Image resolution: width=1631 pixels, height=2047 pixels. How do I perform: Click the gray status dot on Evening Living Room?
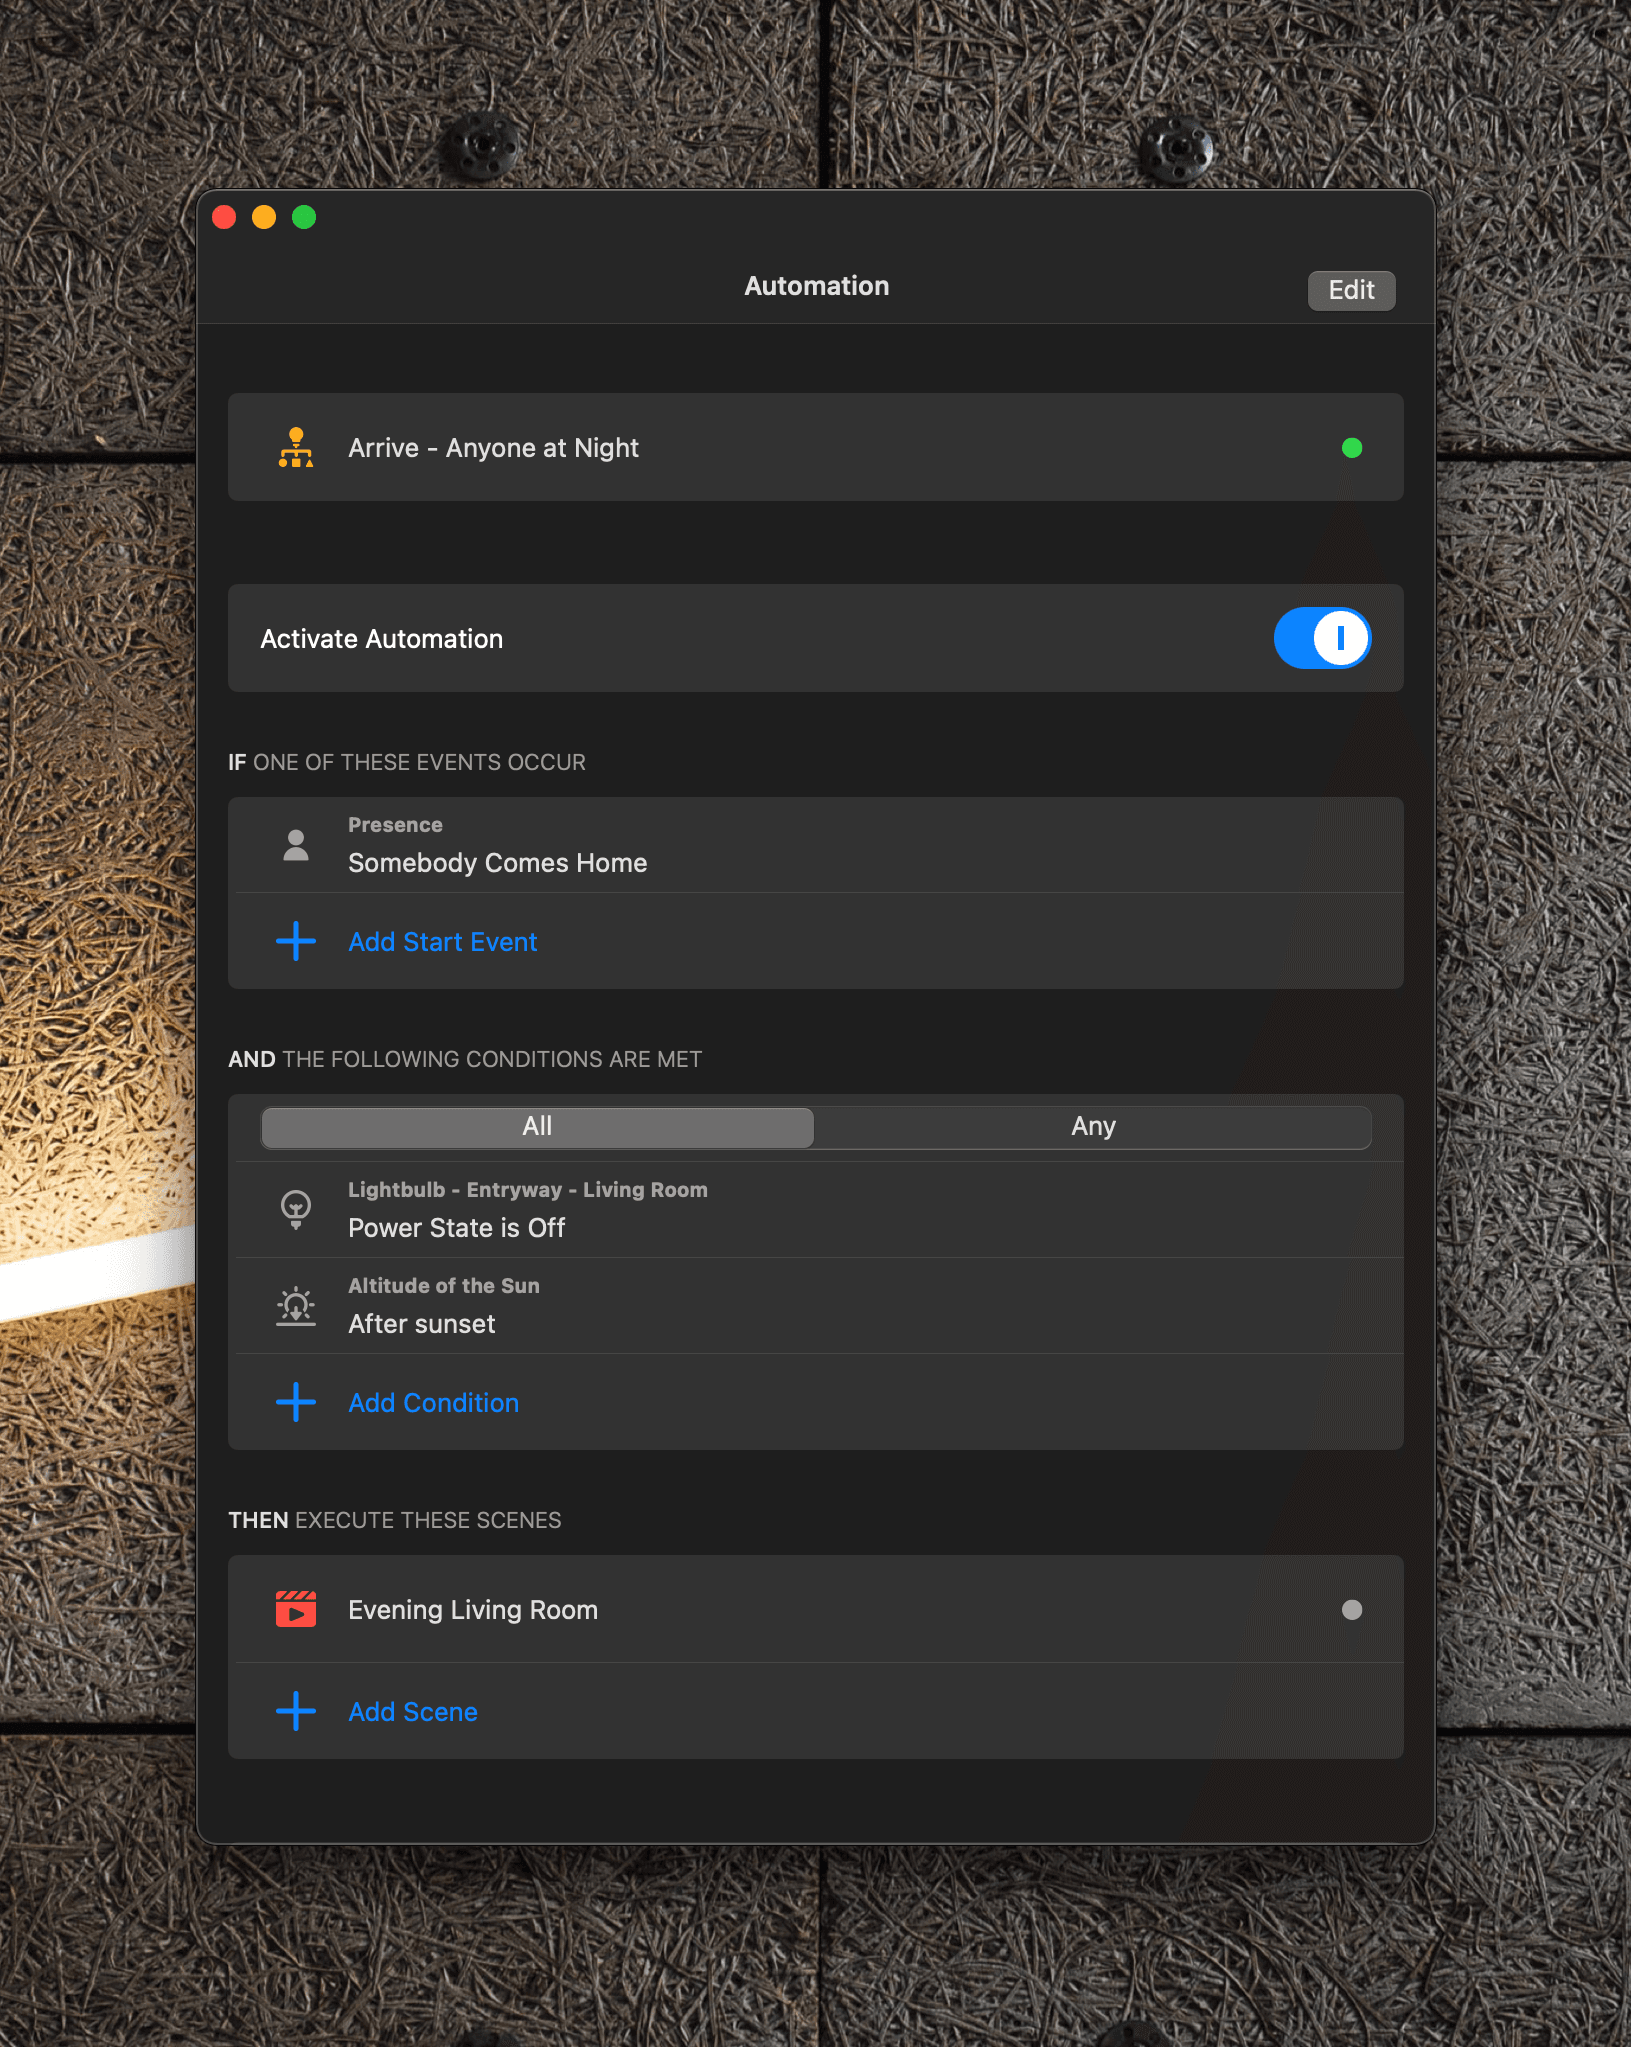[x=1351, y=1609]
